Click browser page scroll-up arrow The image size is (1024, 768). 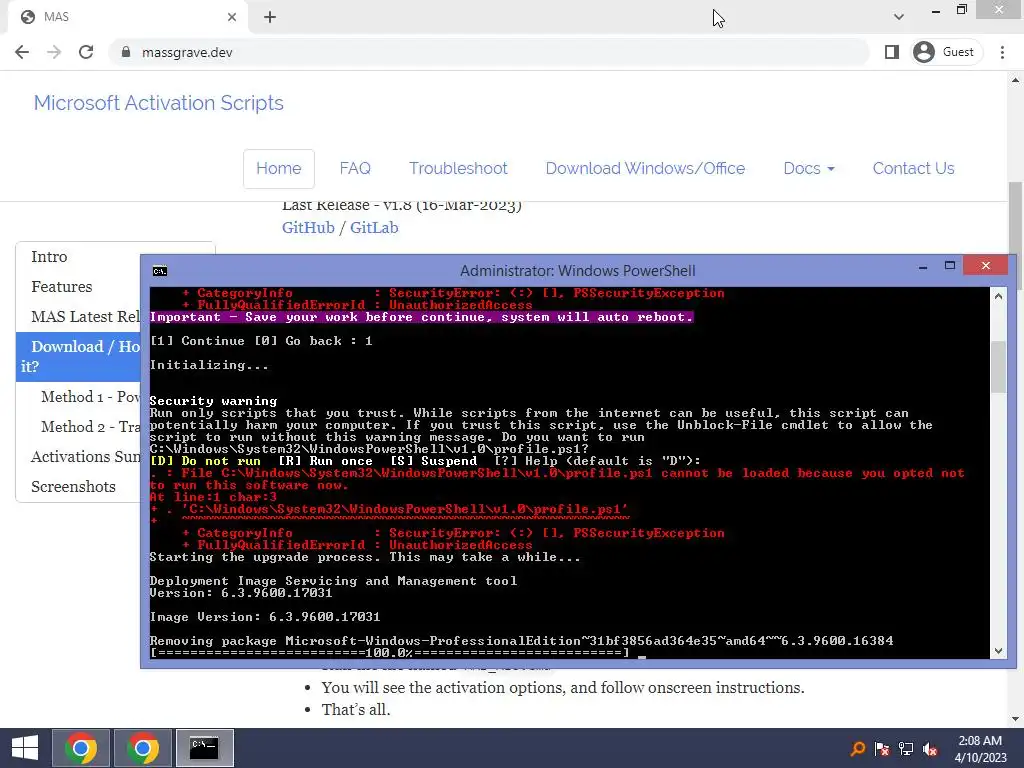(1015, 80)
